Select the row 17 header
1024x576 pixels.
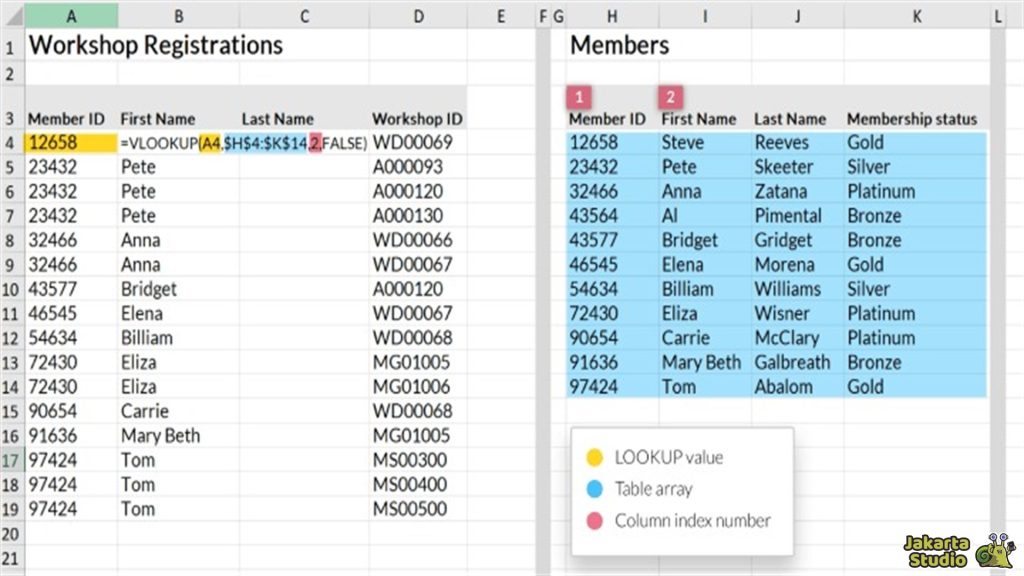coord(12,460)
